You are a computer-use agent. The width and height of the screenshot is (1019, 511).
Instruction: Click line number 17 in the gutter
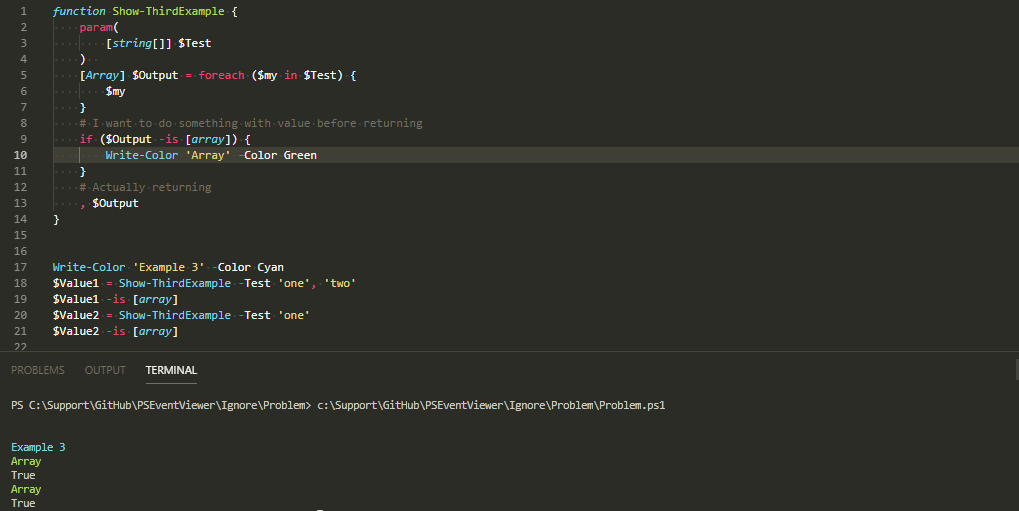click(20, 267)
